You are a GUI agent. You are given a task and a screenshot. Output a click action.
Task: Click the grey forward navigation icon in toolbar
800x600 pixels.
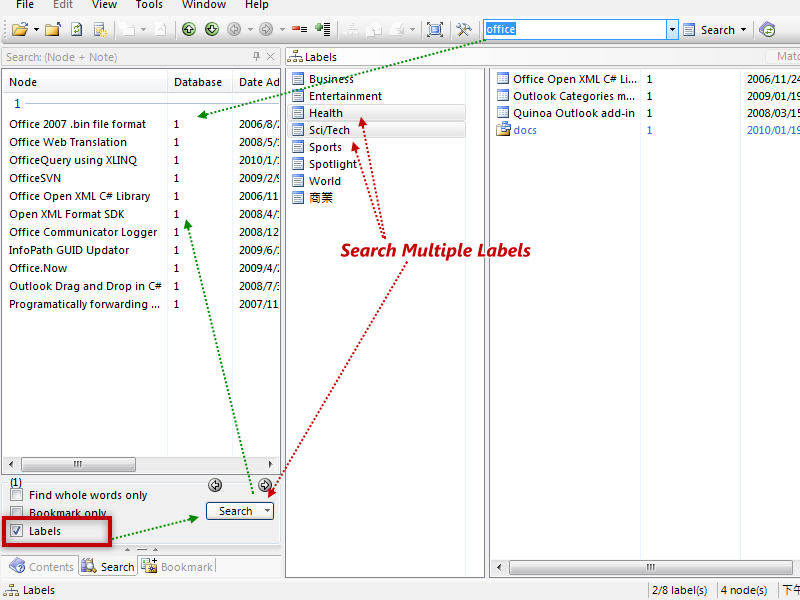(x=266, y=30)
